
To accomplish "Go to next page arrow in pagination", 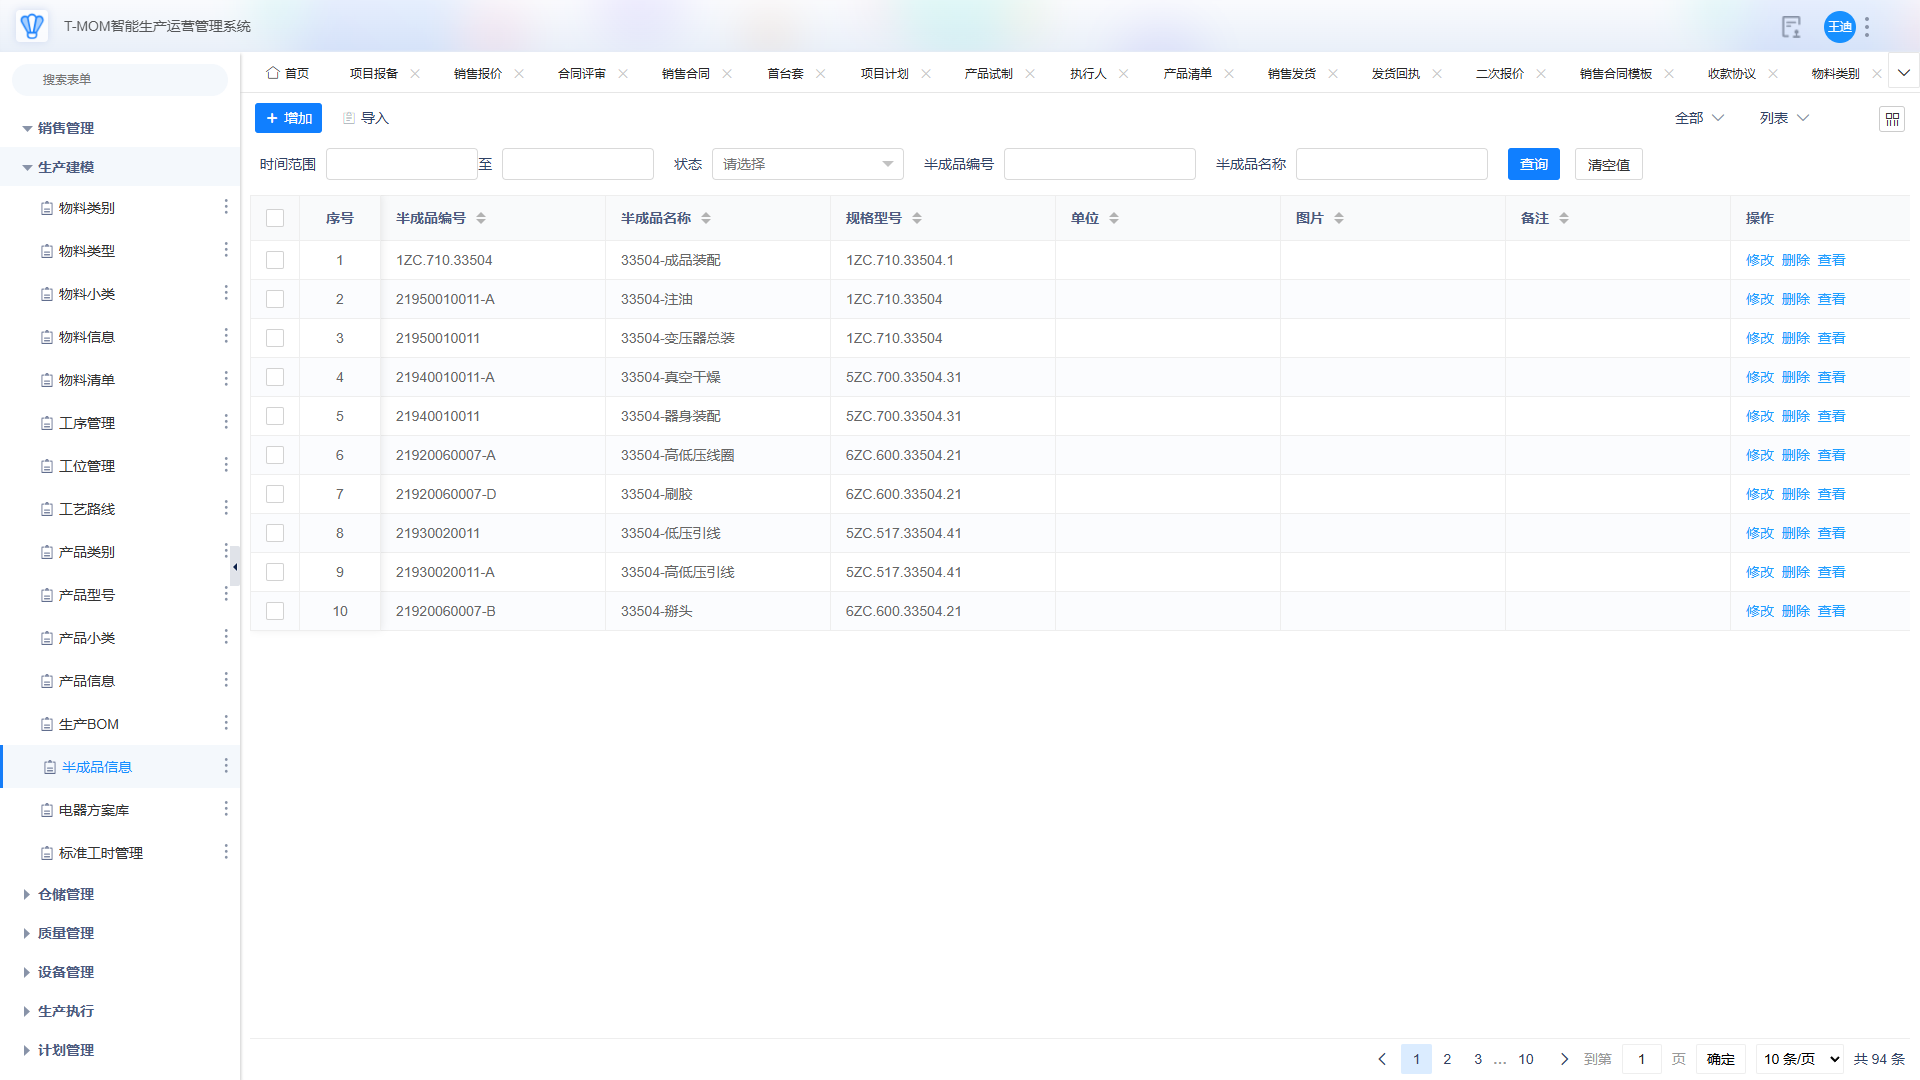I will pyautogui.click(x=1564, y=1059).
